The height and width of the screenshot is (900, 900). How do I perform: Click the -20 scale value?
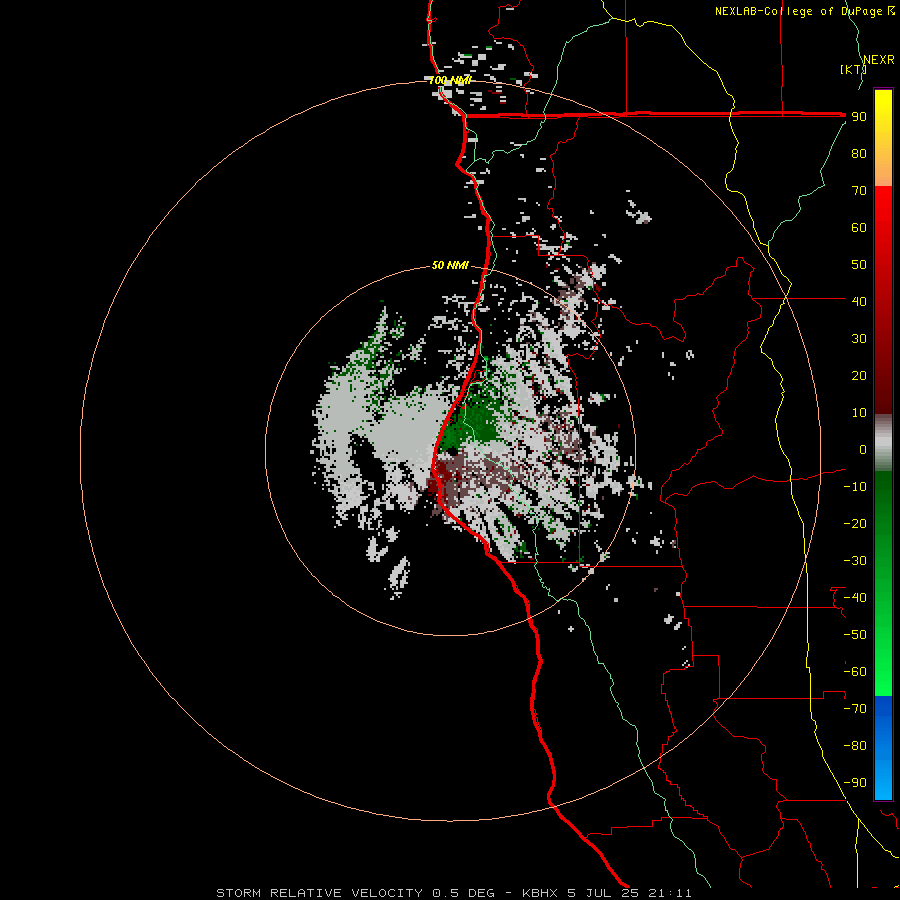pos(855,524)
